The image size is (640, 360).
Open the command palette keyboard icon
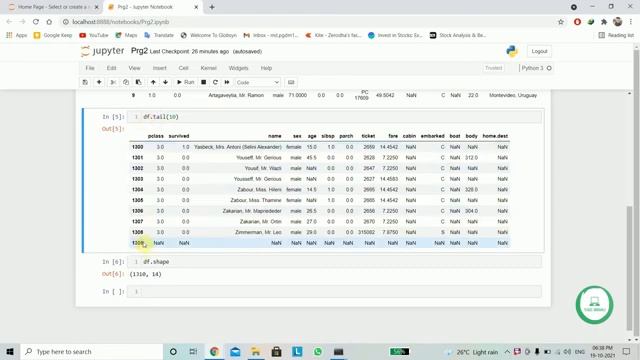291,82
